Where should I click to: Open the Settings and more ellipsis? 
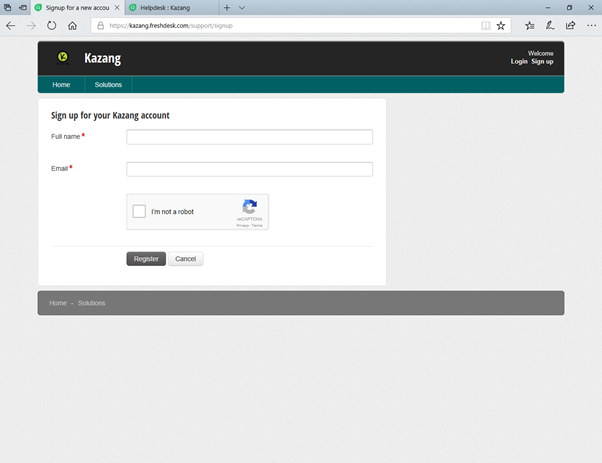[x=591, y=26]
